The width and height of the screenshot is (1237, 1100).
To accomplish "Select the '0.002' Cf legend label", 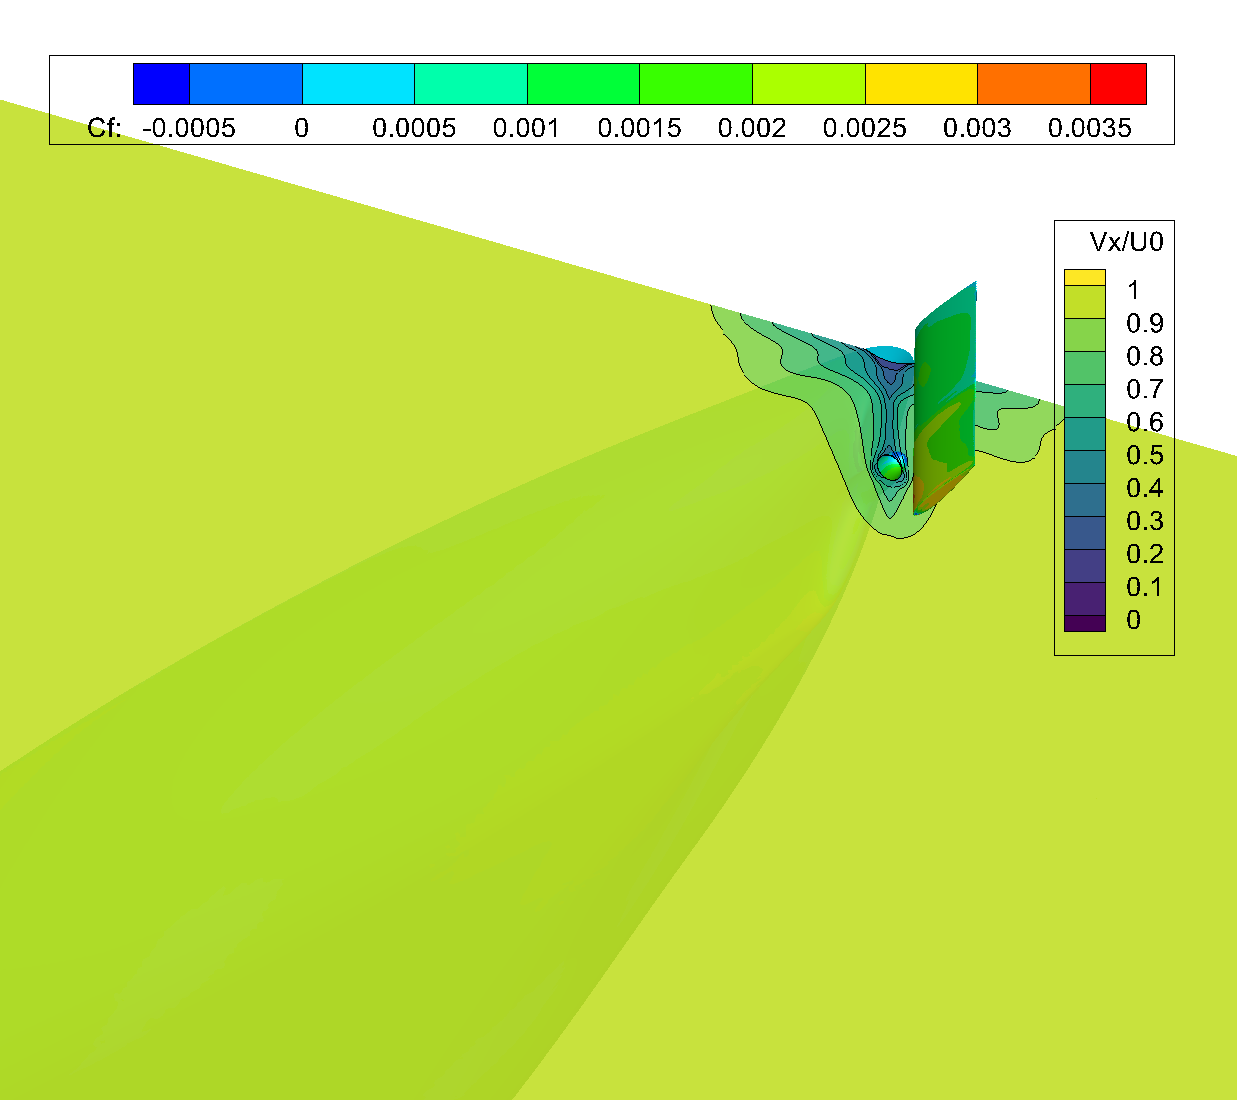I will 752,128.
